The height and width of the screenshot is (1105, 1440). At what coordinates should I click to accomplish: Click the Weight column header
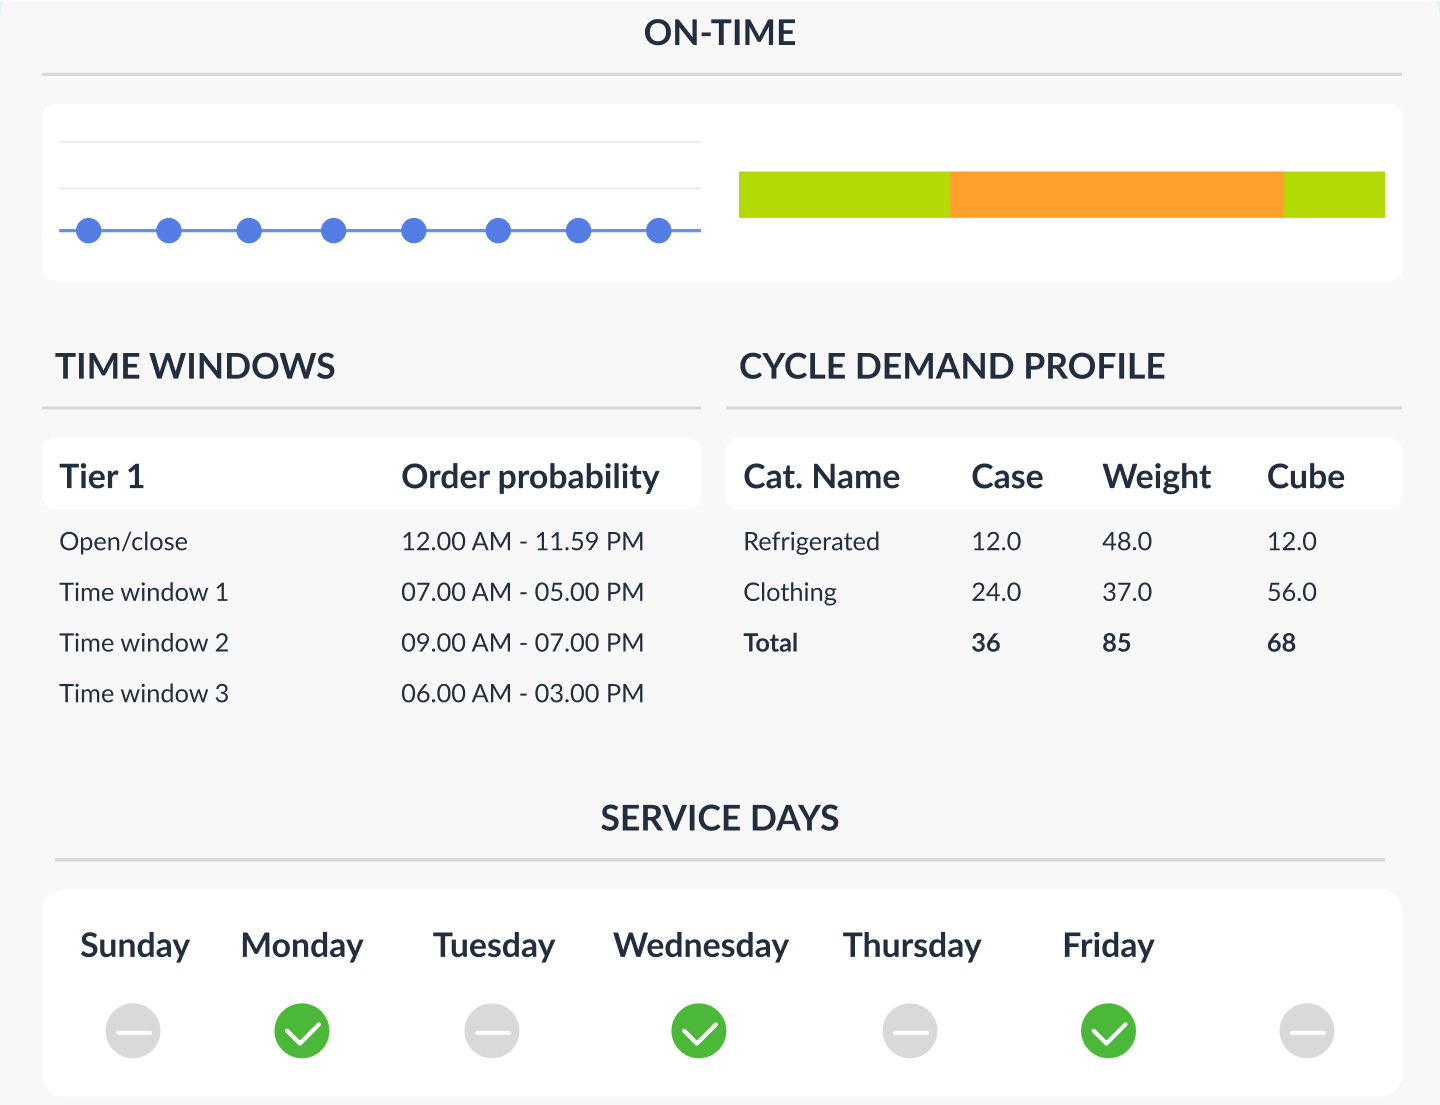point(1156,476)
